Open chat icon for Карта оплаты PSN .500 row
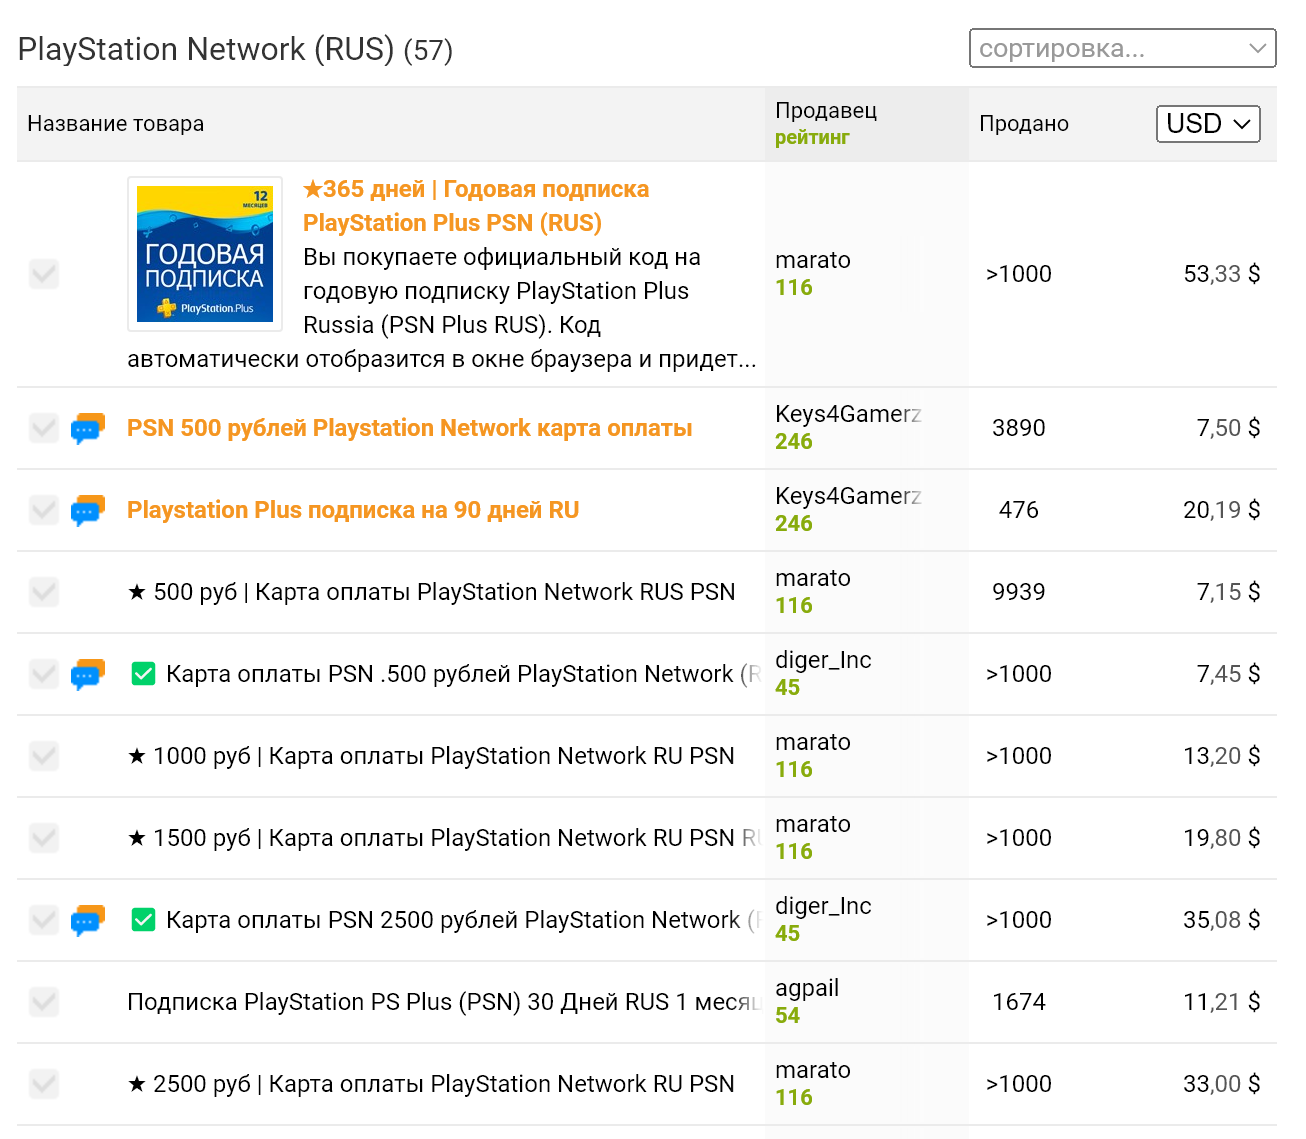Viewport: 1306px width, 1139px height. click(x=88, y=674)
